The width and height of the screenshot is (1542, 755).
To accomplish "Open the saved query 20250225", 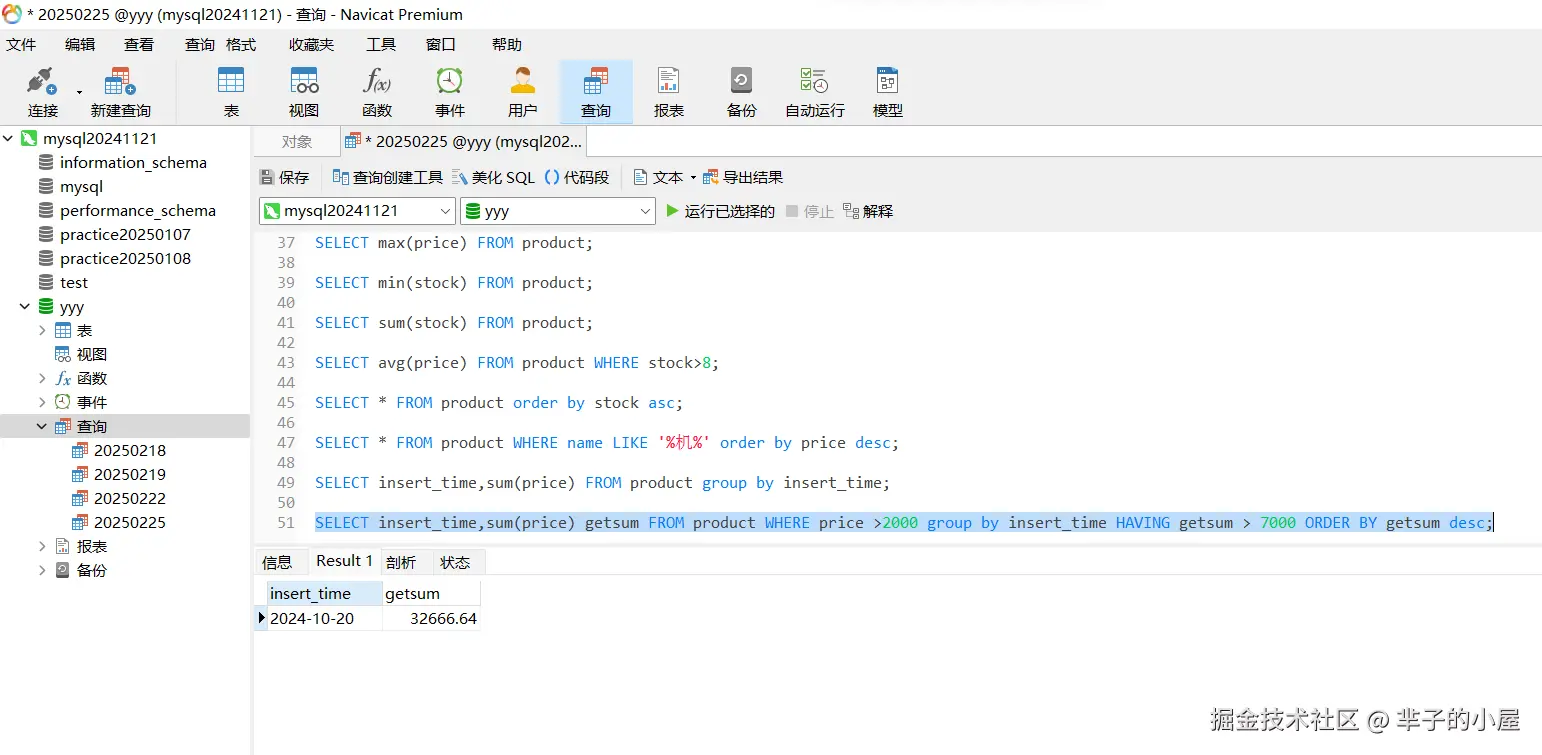I will coord(130,522).
